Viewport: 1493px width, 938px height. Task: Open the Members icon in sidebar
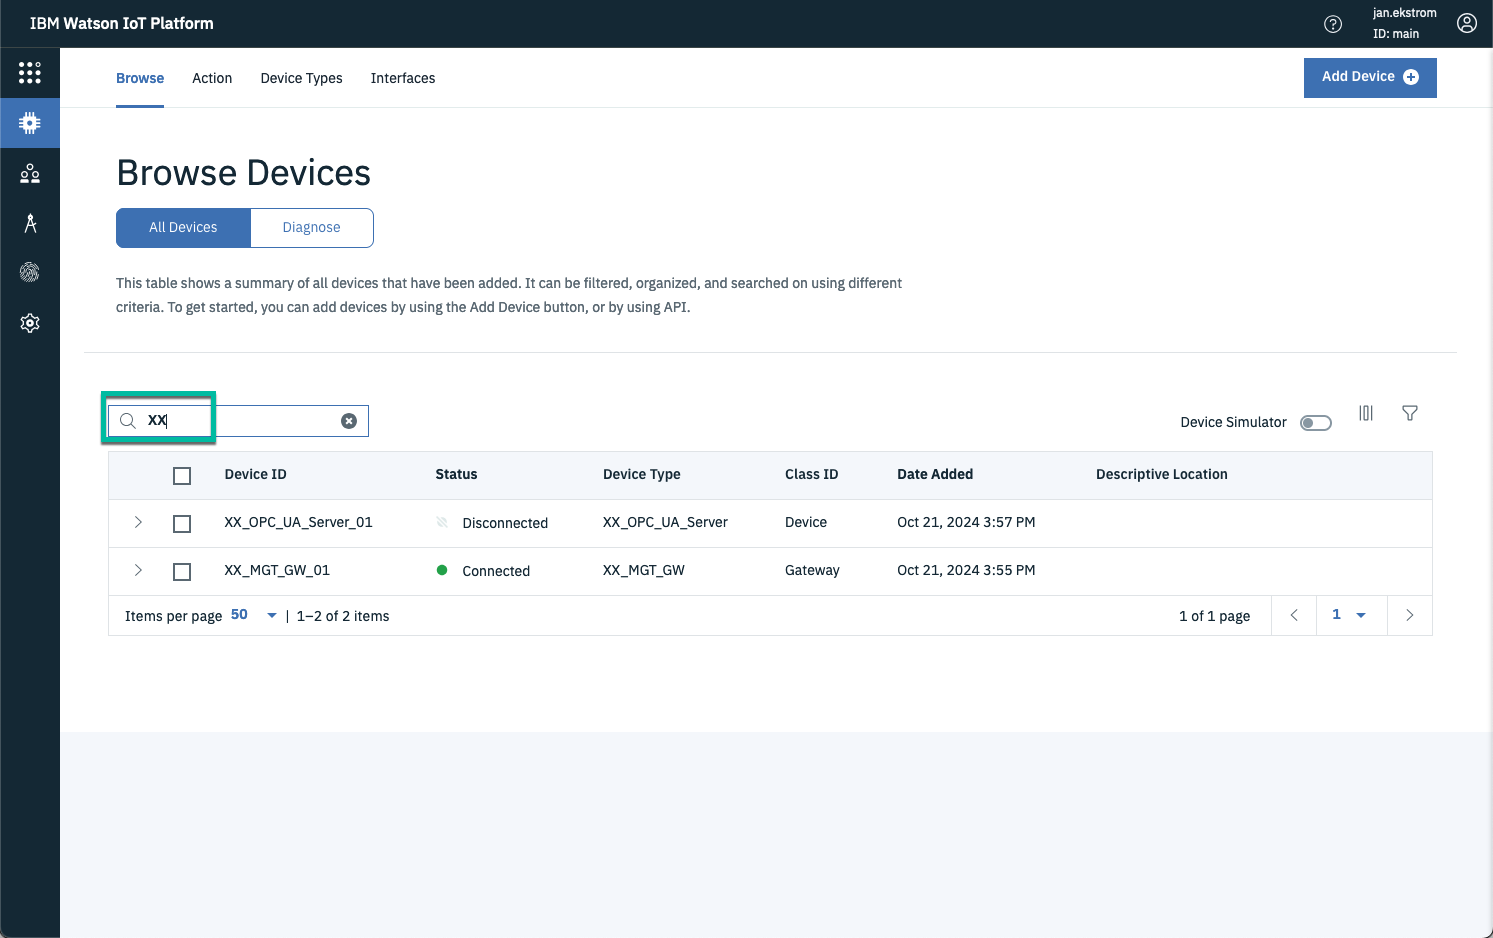click(30, 173)
